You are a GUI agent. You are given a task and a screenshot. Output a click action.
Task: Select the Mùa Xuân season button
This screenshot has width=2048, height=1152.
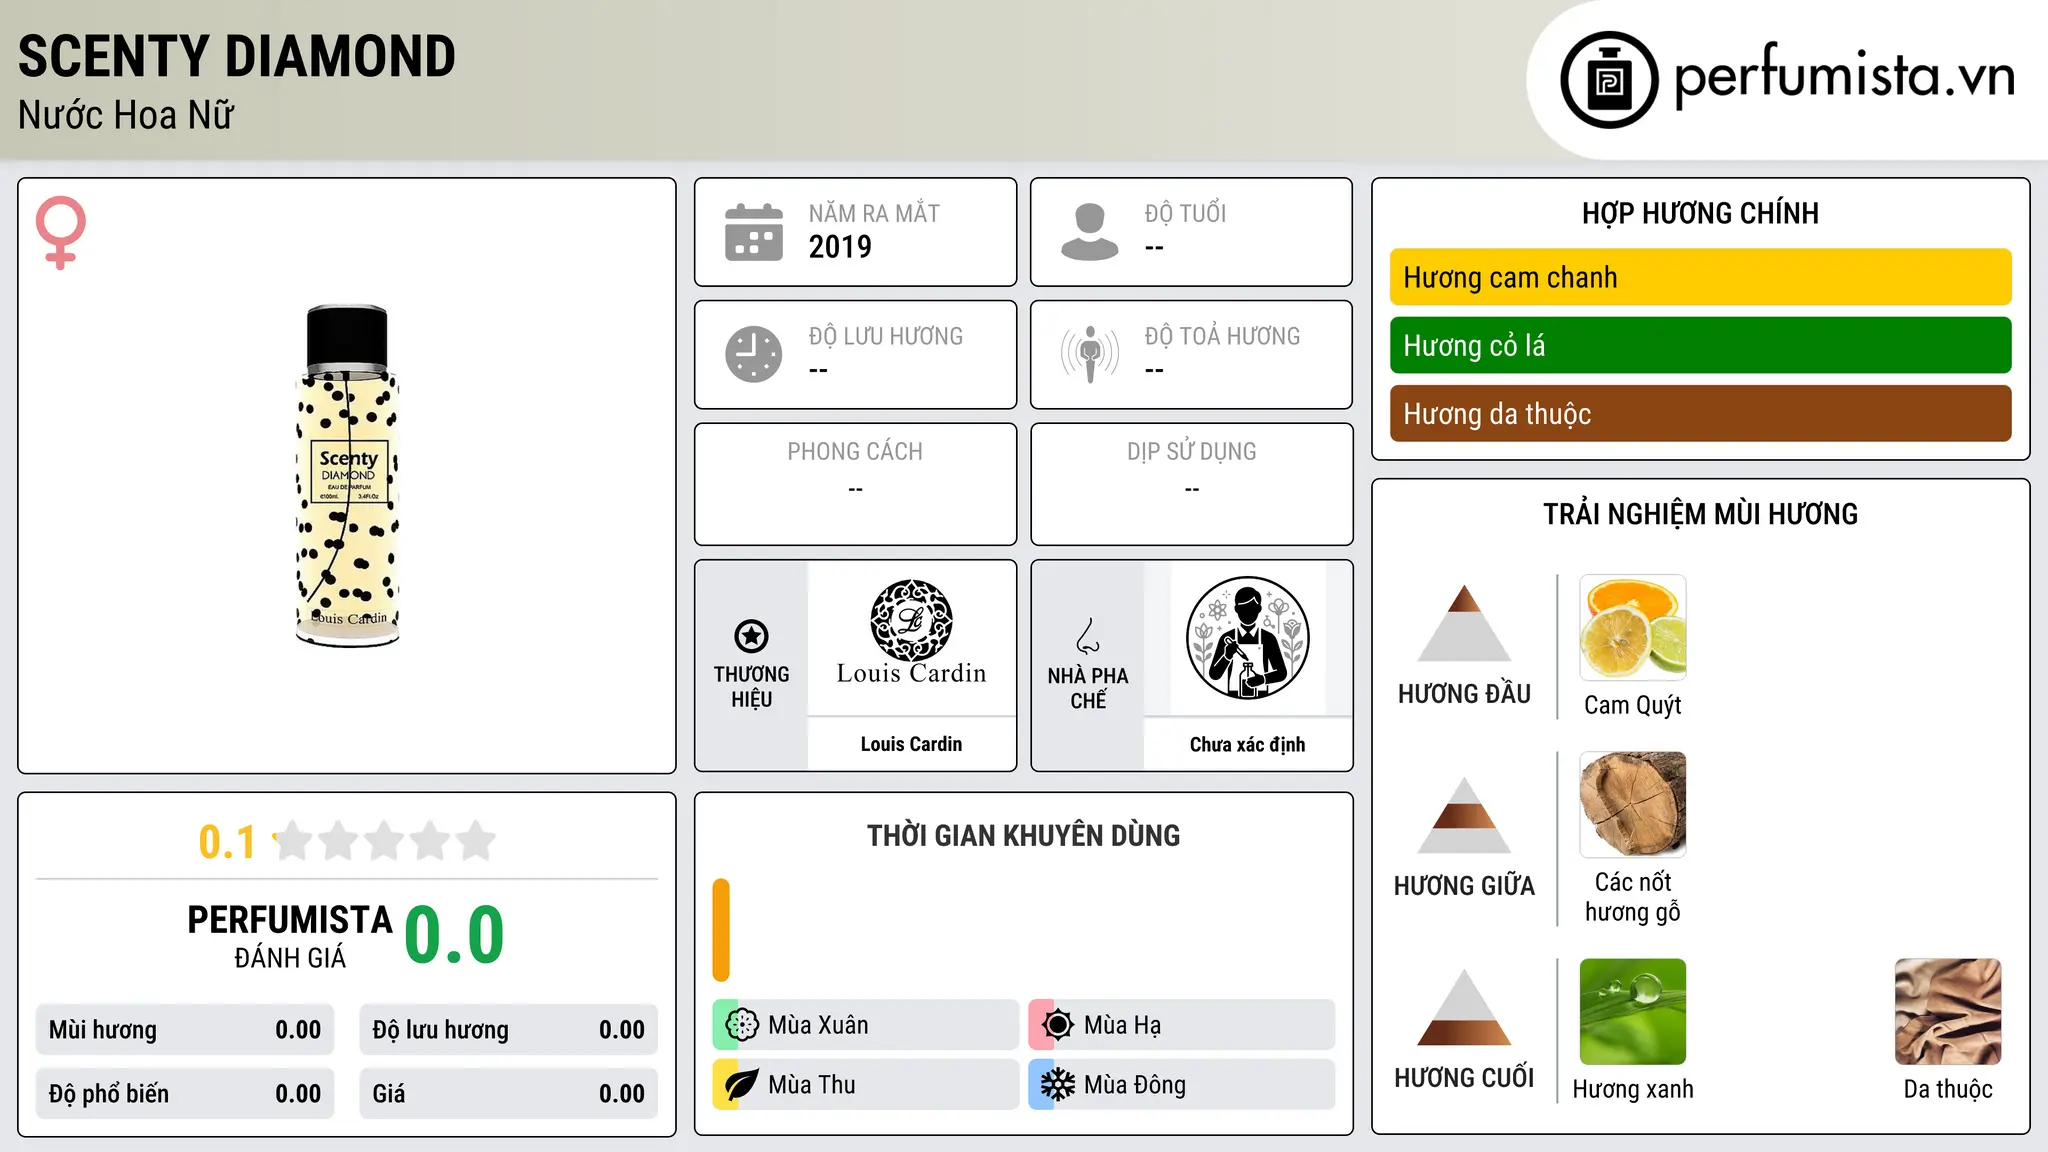pyautogui.click(x=866, y=1025)
